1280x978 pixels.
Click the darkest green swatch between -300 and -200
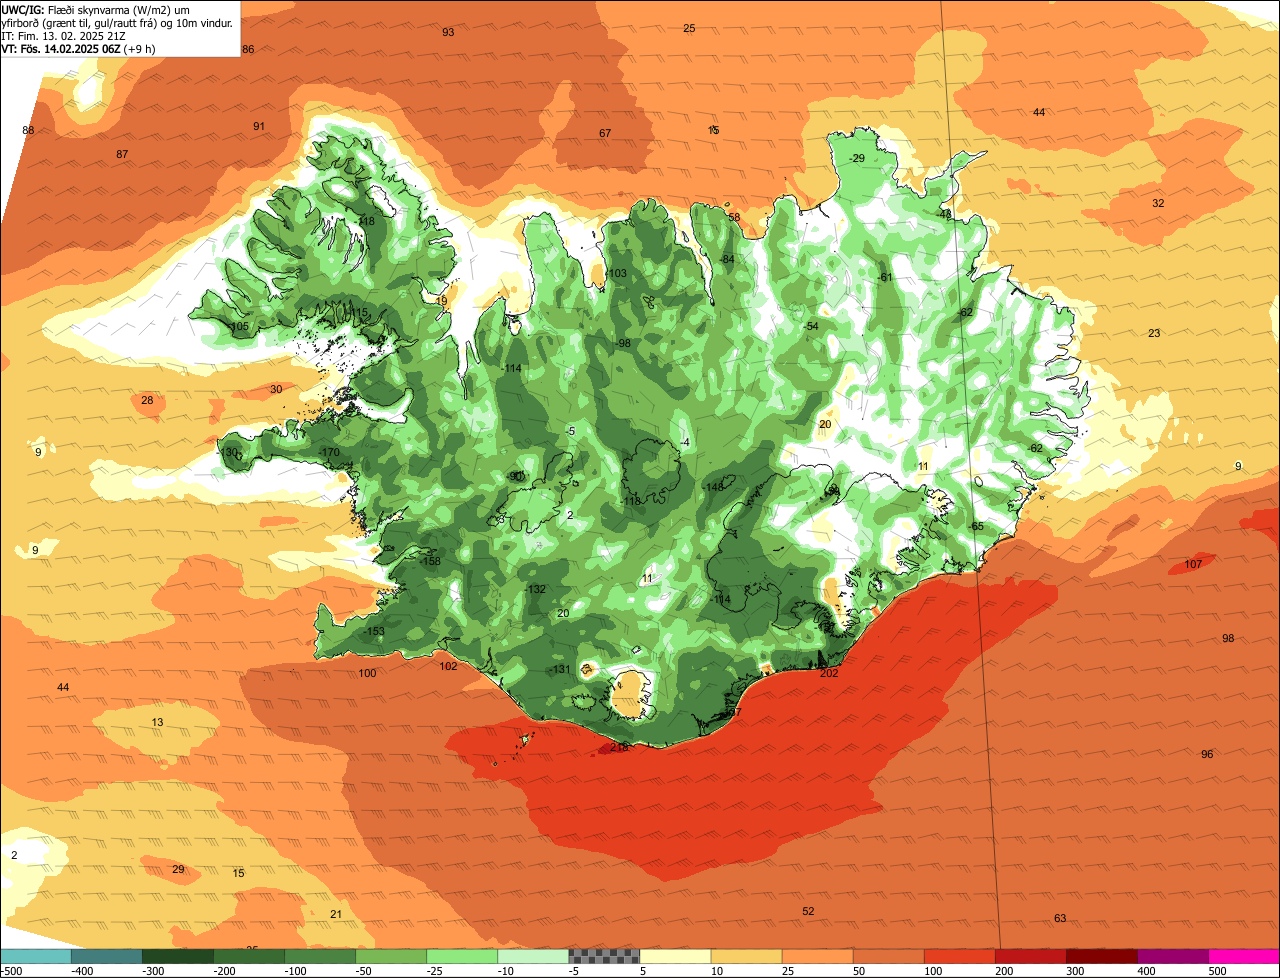(177, 956)
